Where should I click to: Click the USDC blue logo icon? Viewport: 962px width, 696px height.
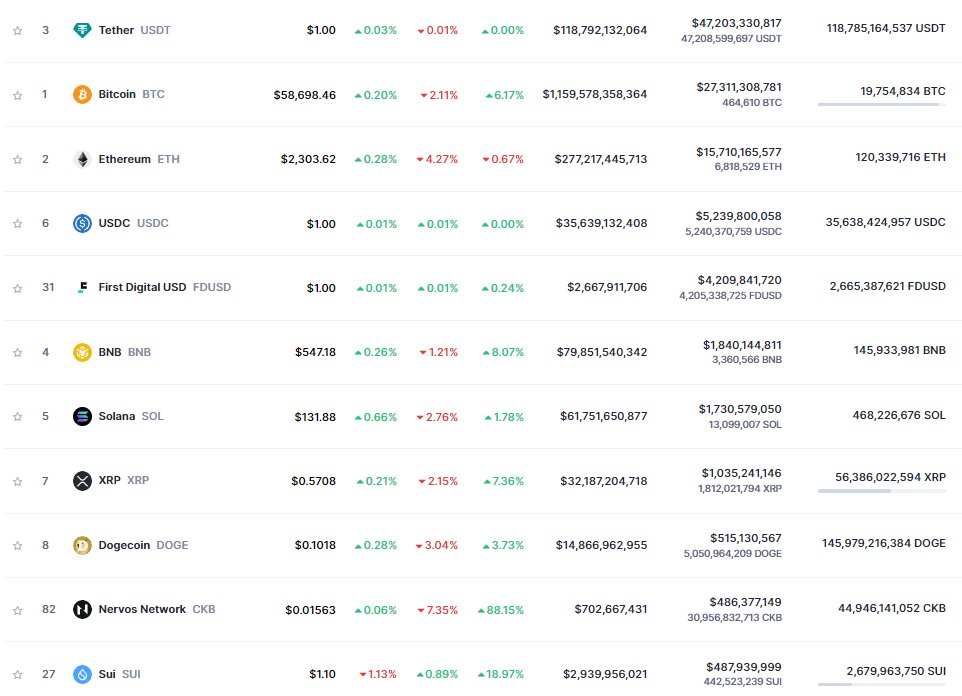(x=82, y=223)
